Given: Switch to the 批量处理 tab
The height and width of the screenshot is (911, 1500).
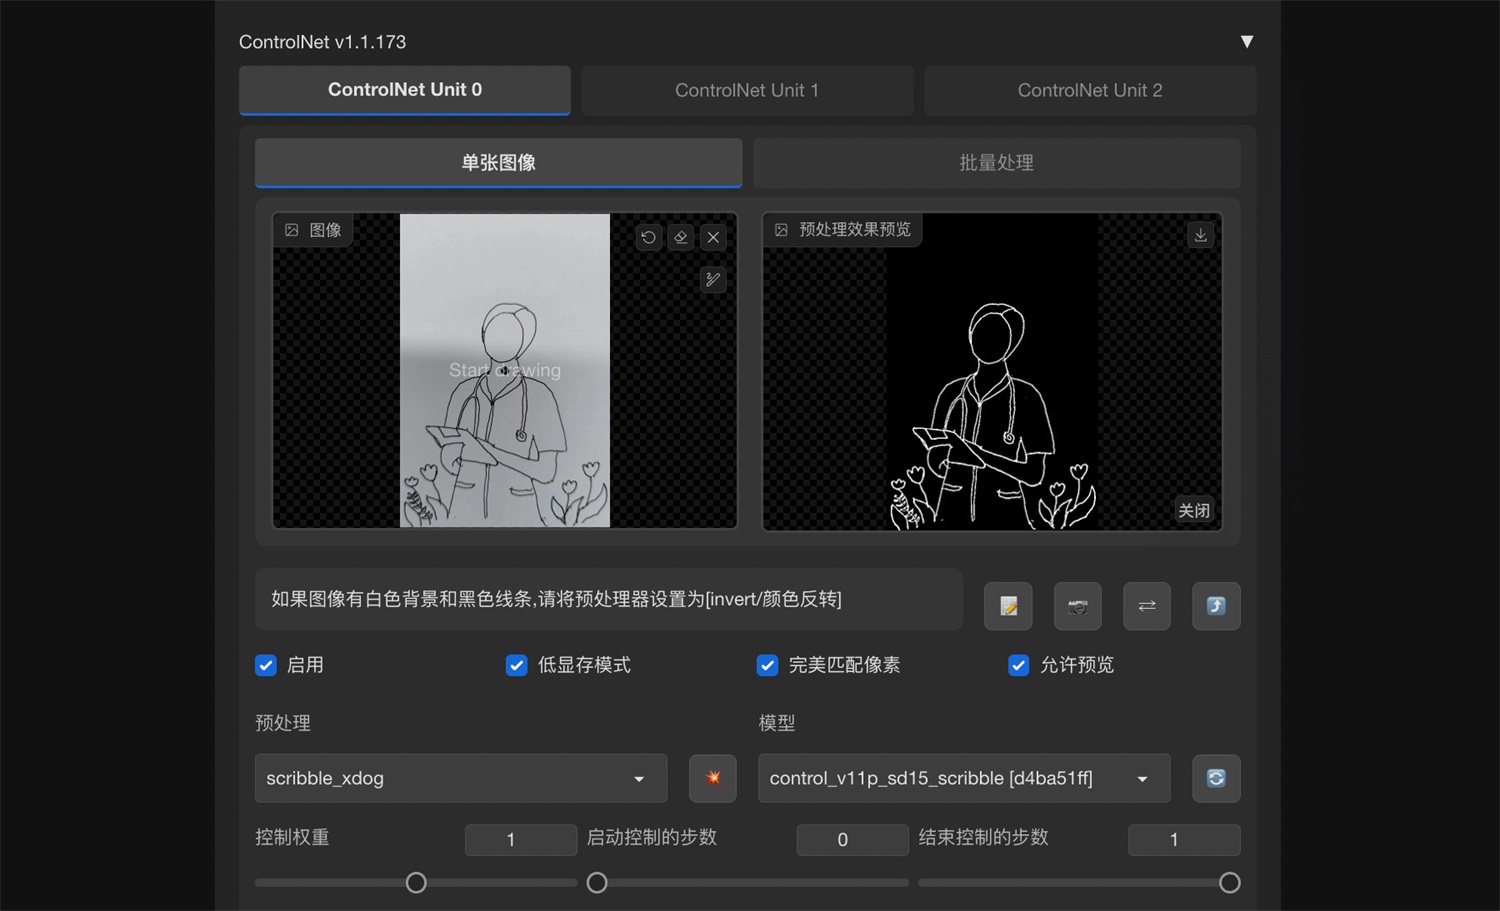Looking at the screenshot, I should pyautogui.click(x=996, y=163).
